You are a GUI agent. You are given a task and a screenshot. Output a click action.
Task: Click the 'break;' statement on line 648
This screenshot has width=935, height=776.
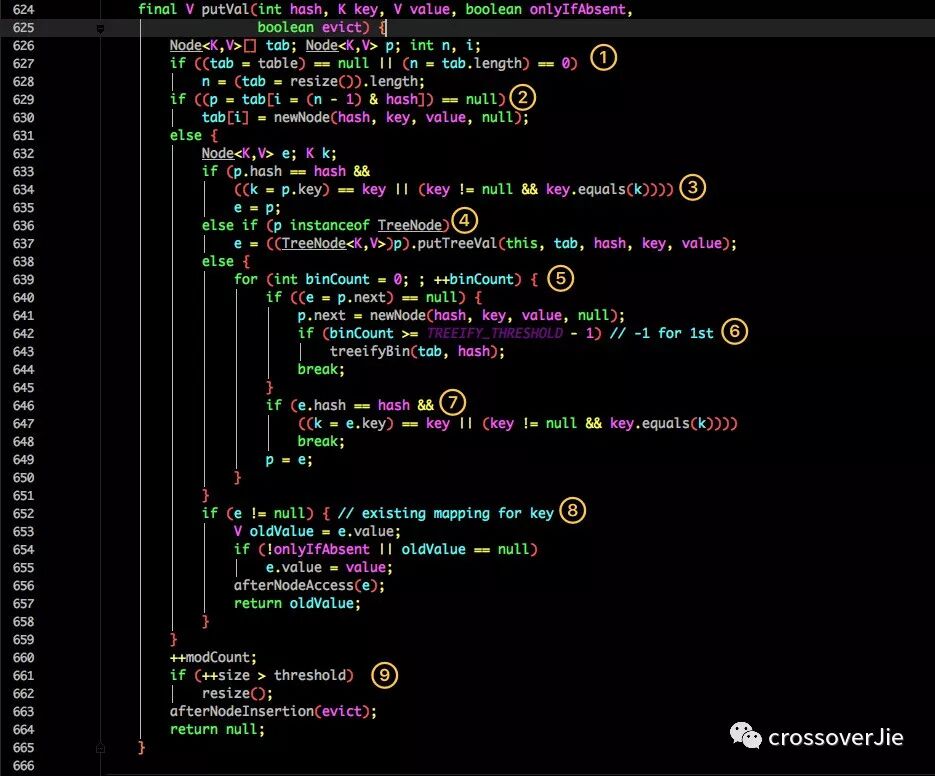coord(321,442)
